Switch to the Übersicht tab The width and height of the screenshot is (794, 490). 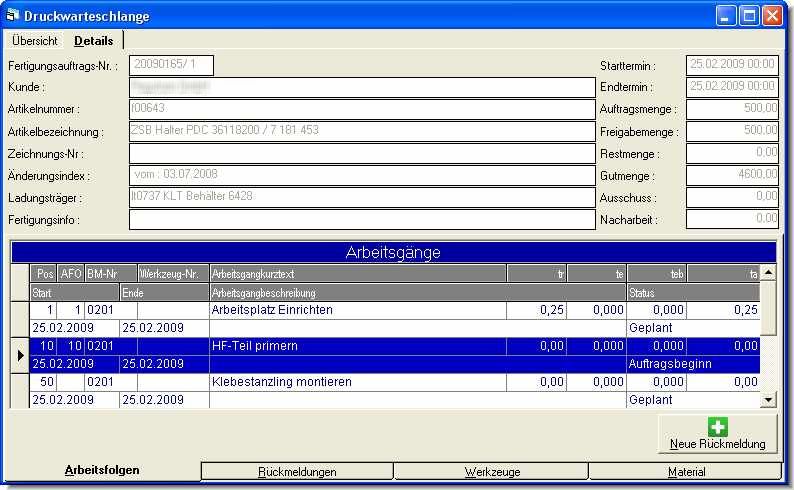(x=35, y=41)
